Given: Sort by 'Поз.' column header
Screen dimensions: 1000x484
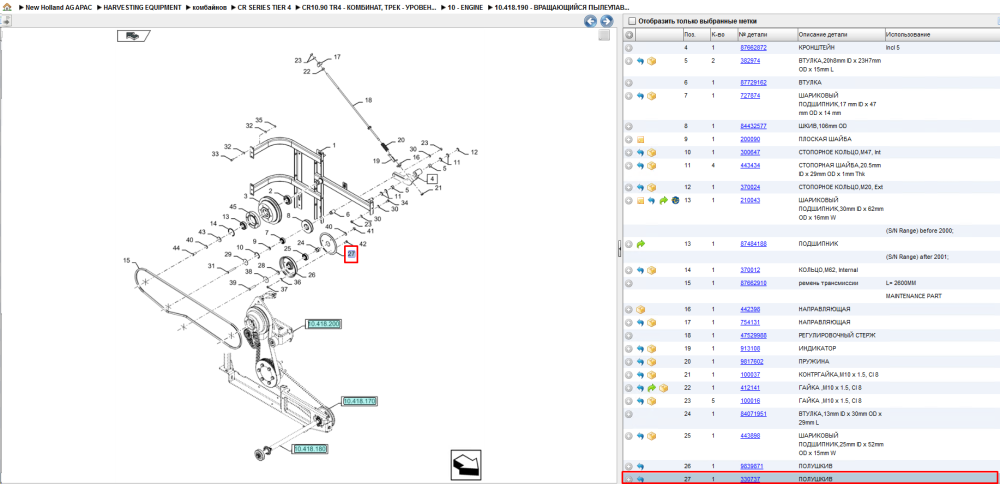Looking at the screenshot, I should click(690, 34).
